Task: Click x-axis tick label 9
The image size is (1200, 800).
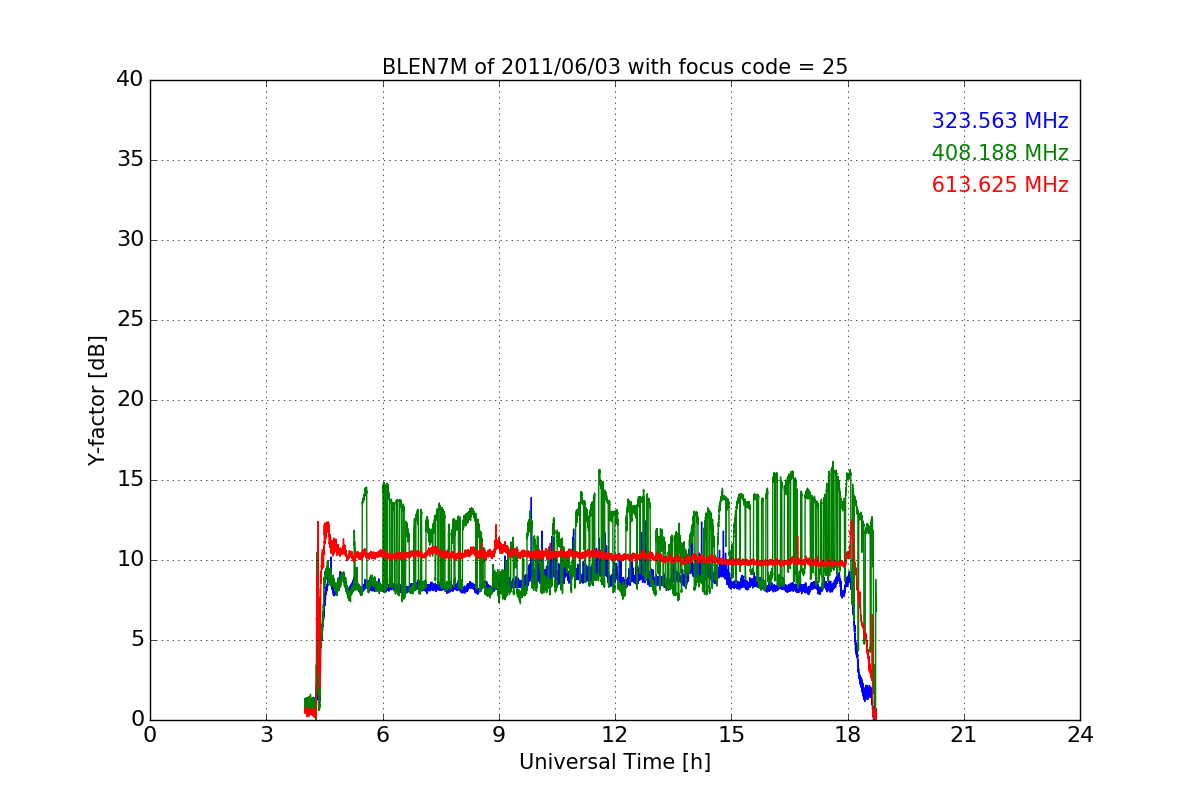Action: [x=499, y=735]
